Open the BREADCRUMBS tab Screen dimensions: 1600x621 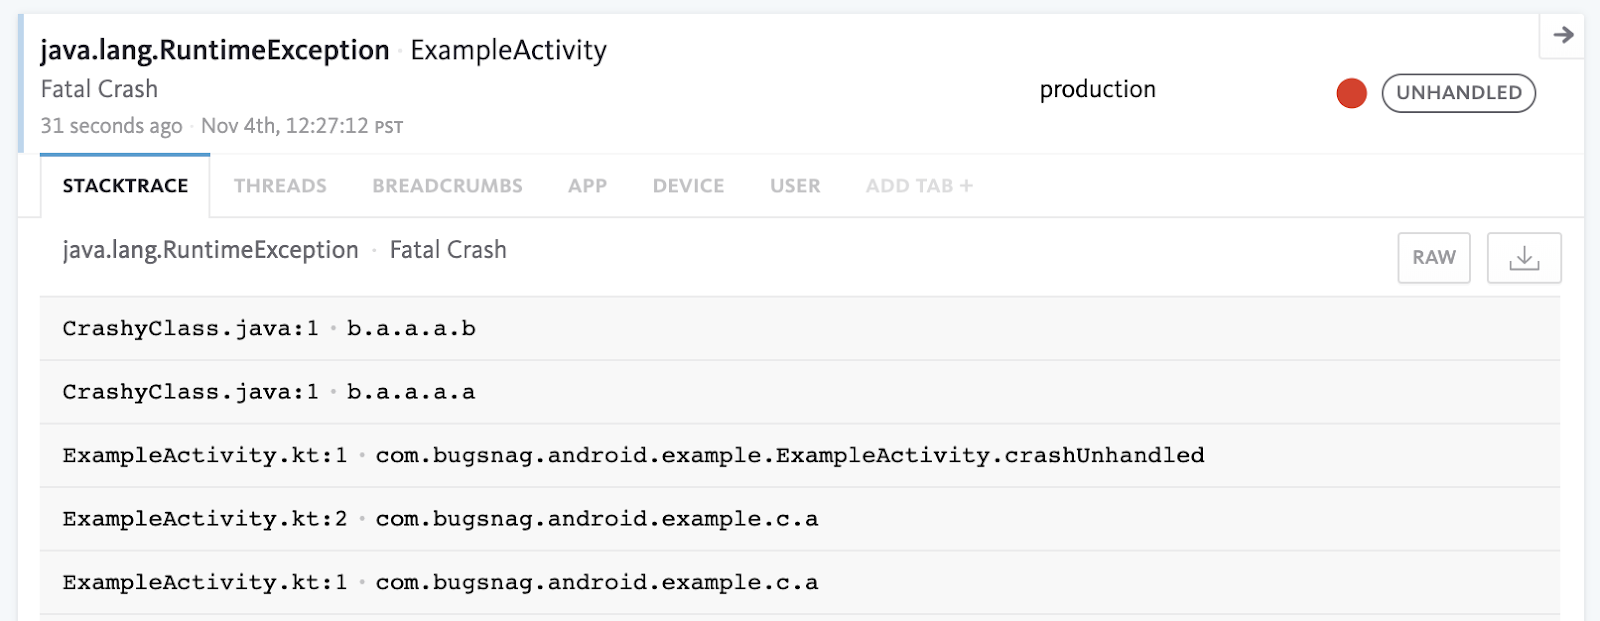447,186
